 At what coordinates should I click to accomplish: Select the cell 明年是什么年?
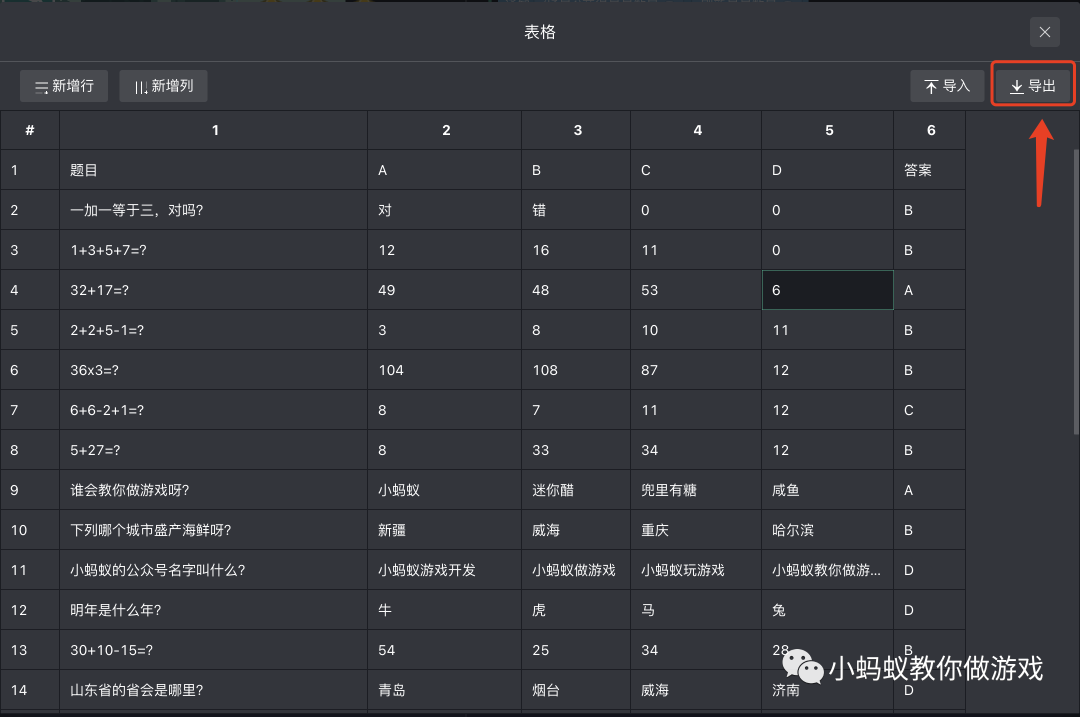pyautogui.click(x=214, y=610)
